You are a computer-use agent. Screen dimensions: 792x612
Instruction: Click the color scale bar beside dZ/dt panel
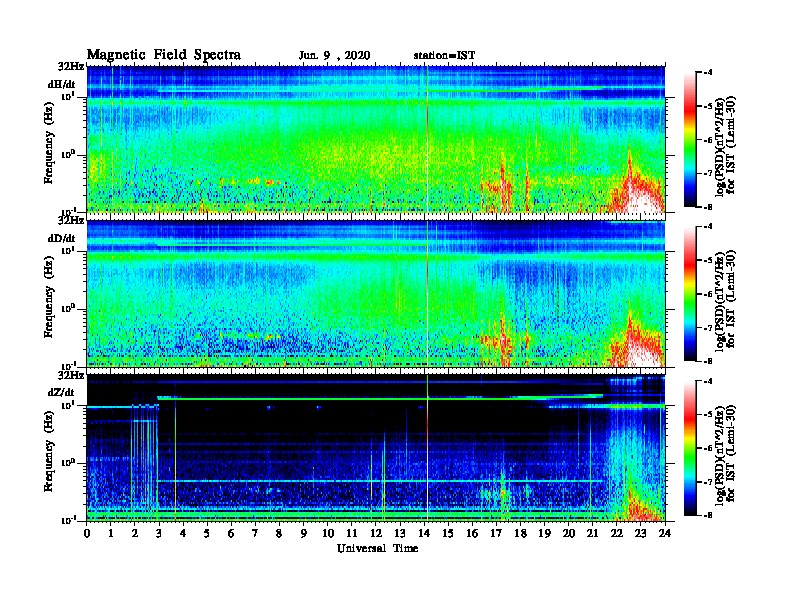690,448
